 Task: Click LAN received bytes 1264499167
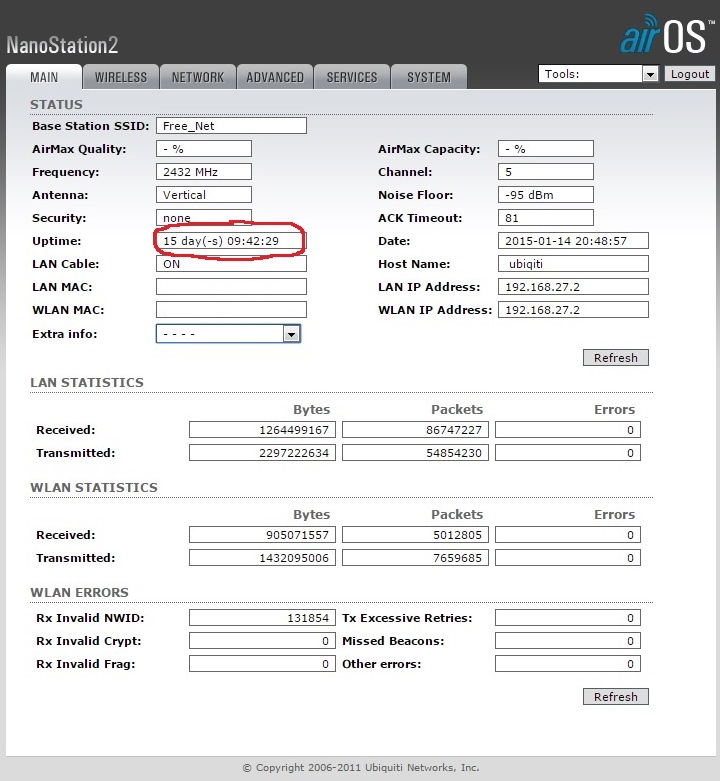262,430
